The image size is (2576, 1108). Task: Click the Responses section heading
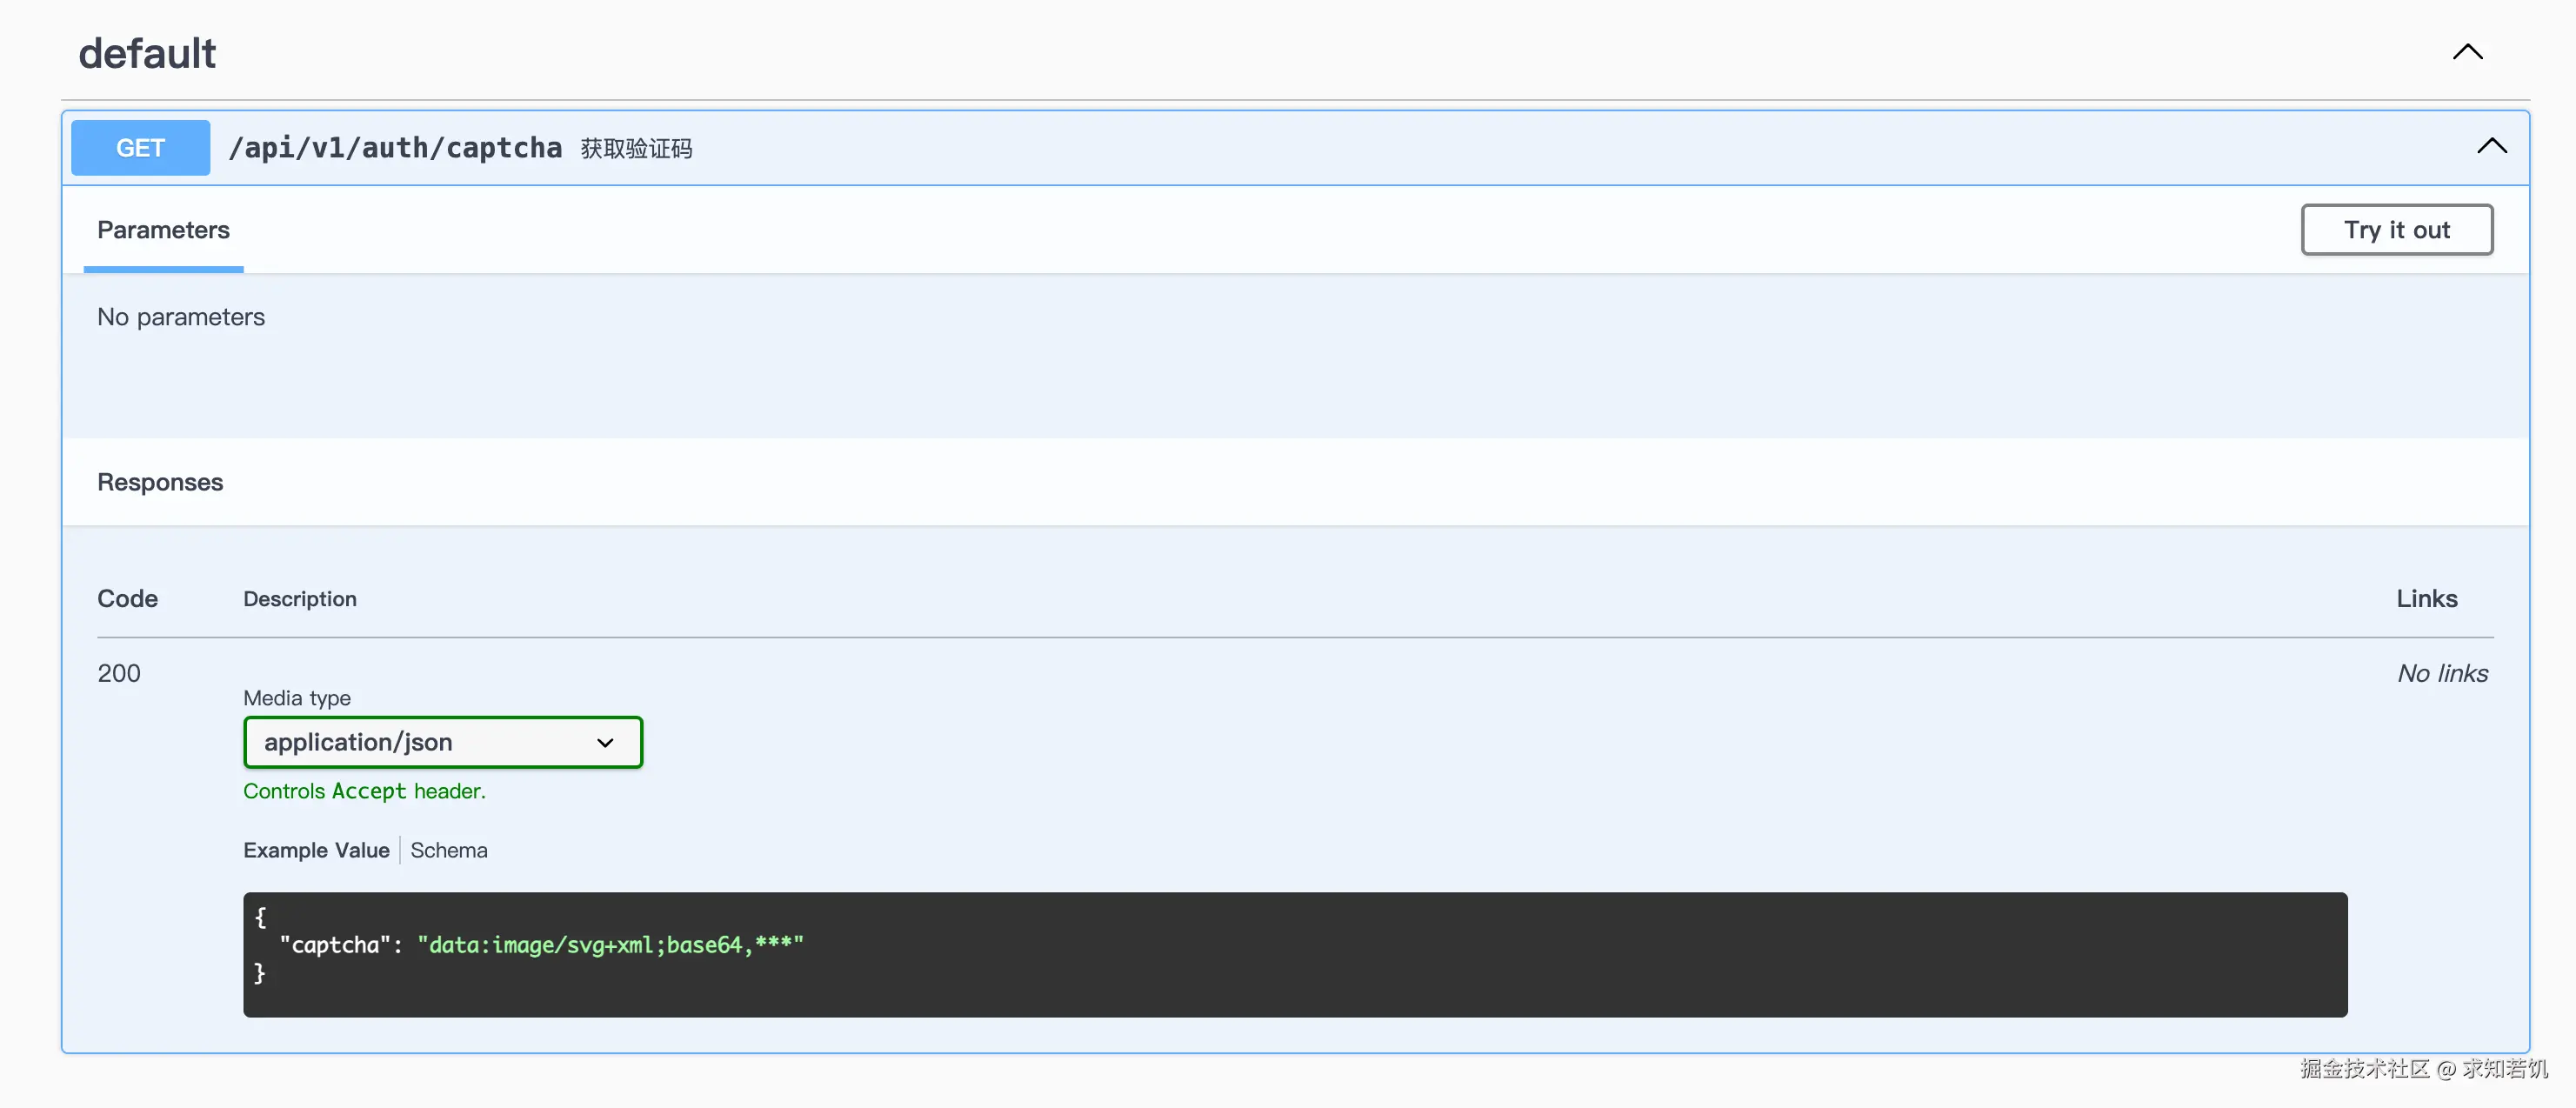(x=160, y=482)
